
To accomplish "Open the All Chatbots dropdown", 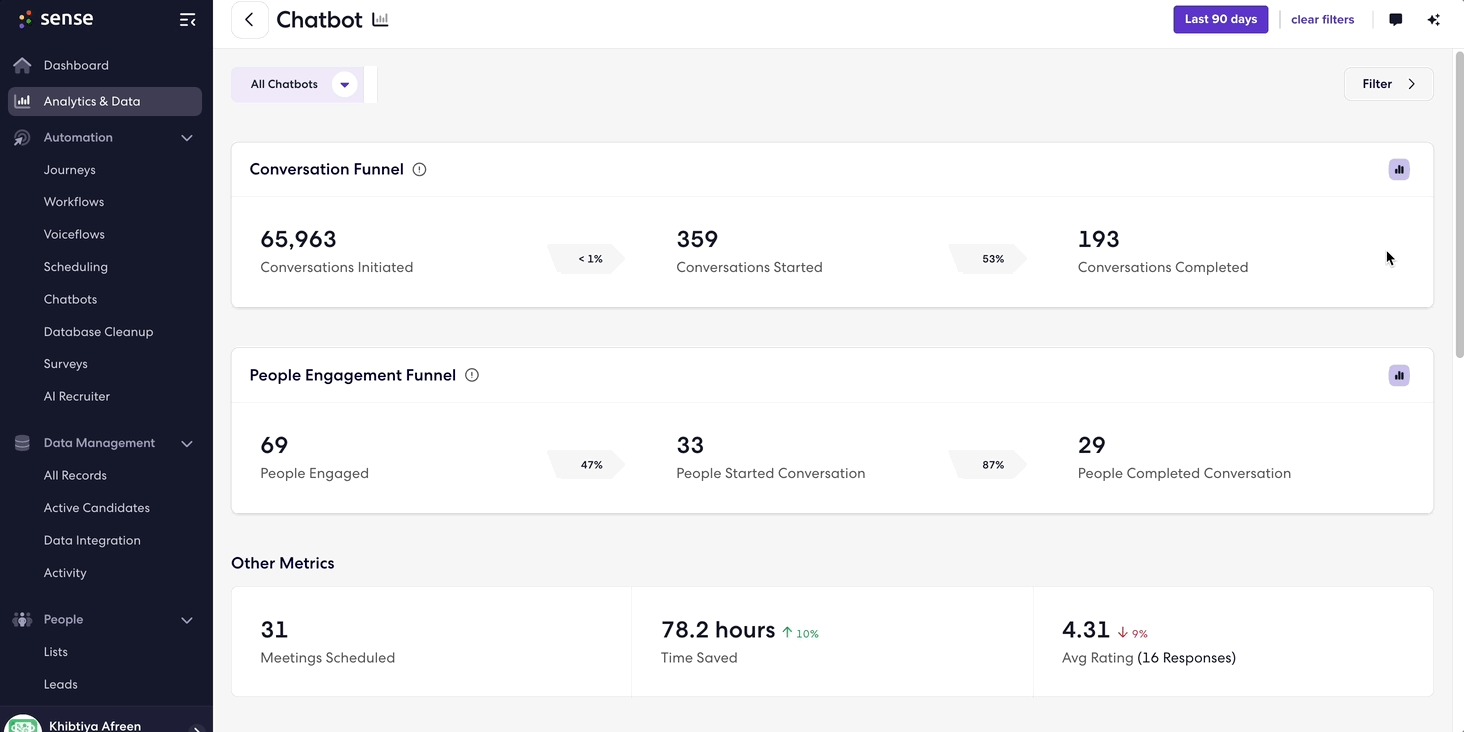I will [296, 84].
